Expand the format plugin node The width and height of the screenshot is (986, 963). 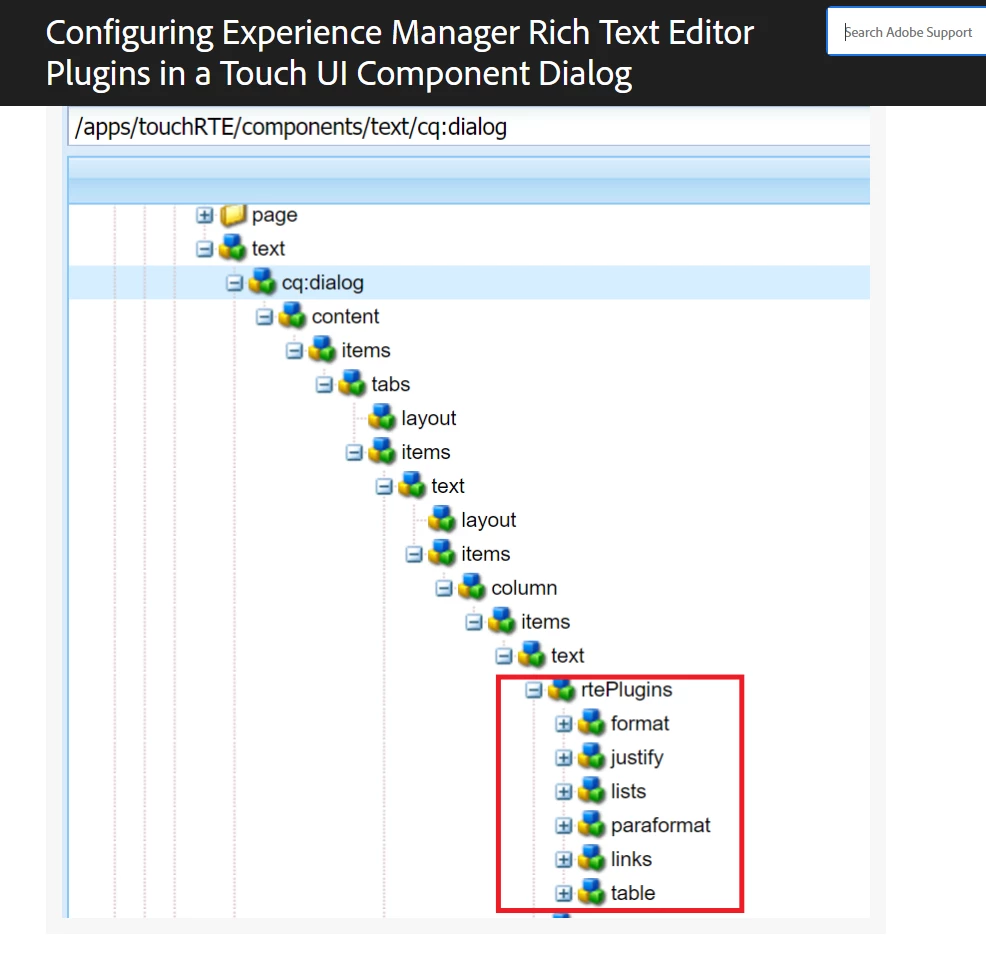tap(563, 725)
